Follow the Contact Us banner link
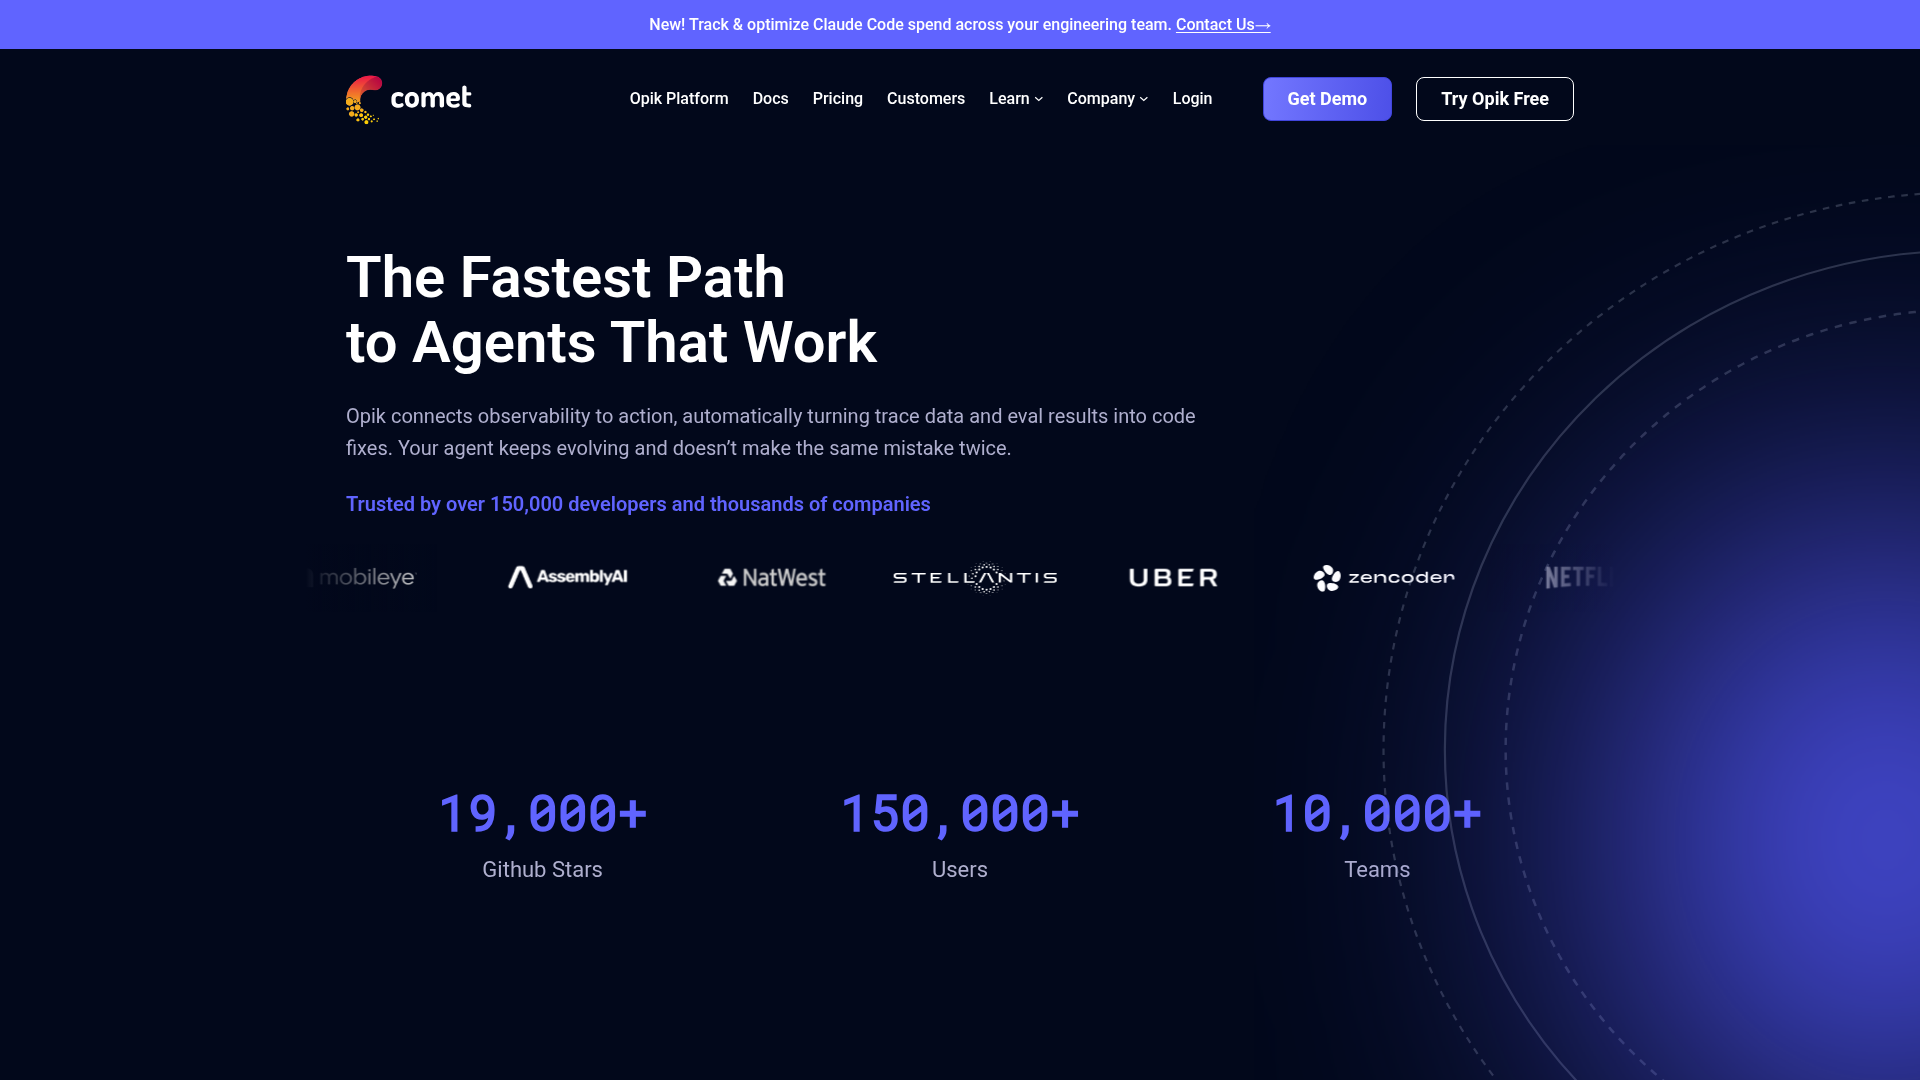This screenshot has width=1920, height=1080. coord(1223,25)
